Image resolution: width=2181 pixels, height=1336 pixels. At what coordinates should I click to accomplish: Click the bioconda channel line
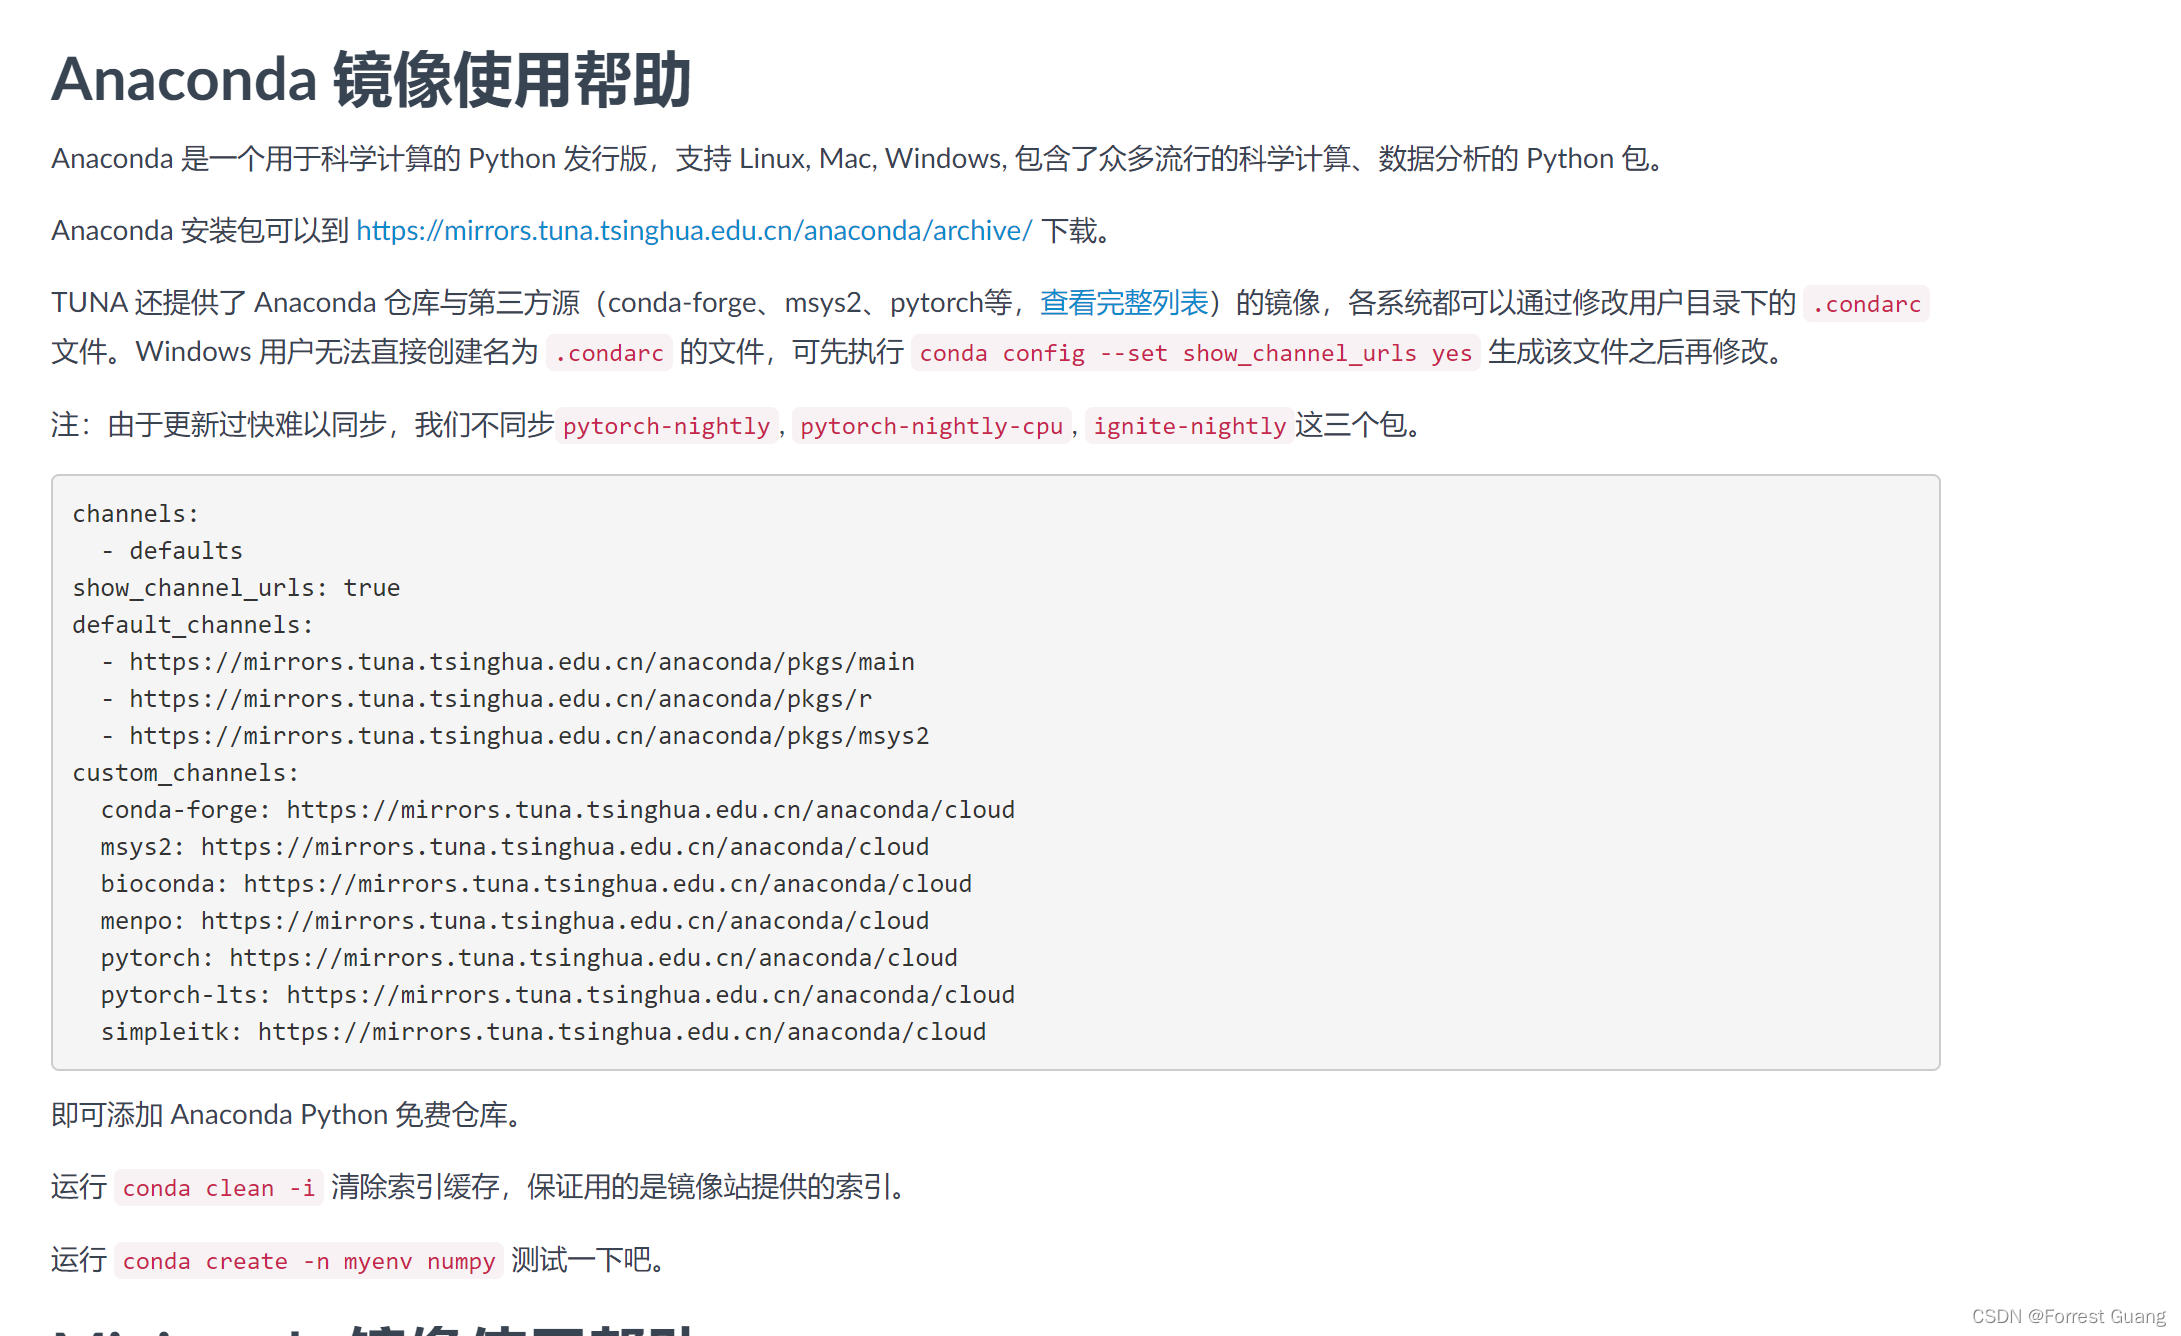click(x=536, y=884)
